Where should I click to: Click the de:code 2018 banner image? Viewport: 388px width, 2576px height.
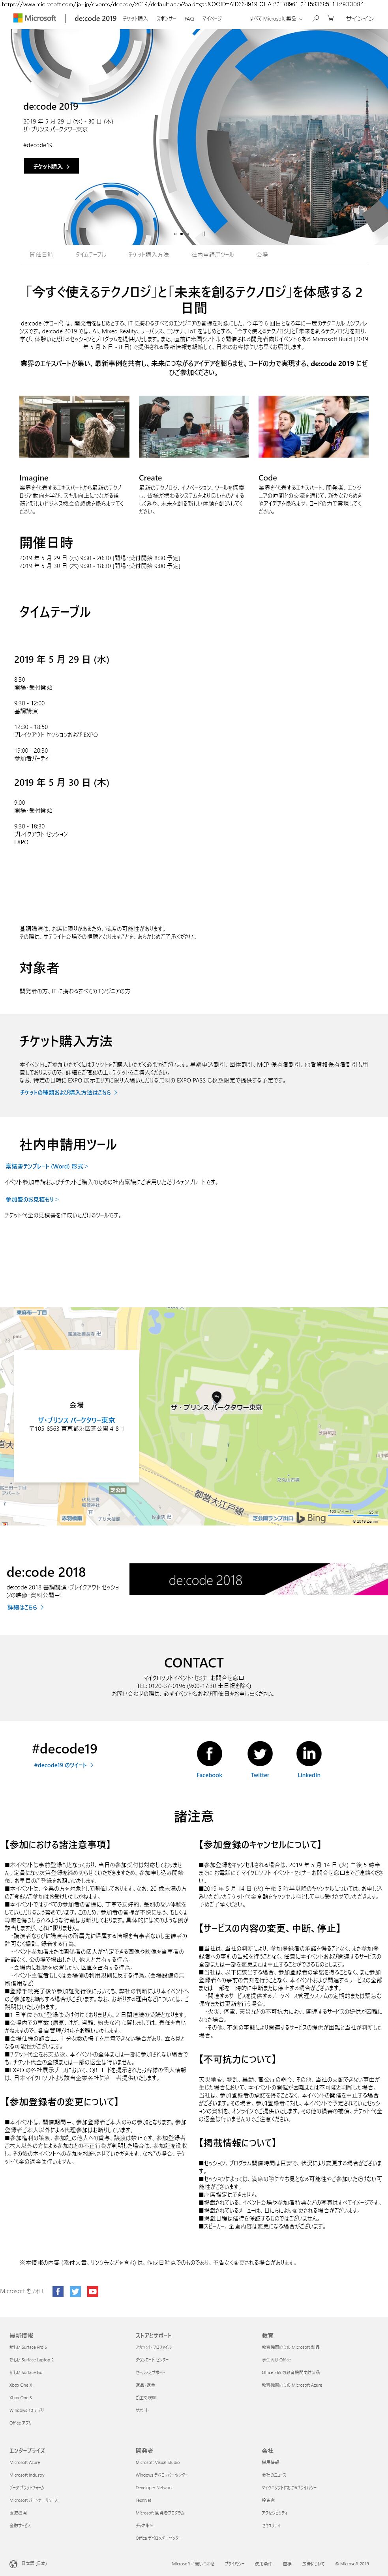258,1580
